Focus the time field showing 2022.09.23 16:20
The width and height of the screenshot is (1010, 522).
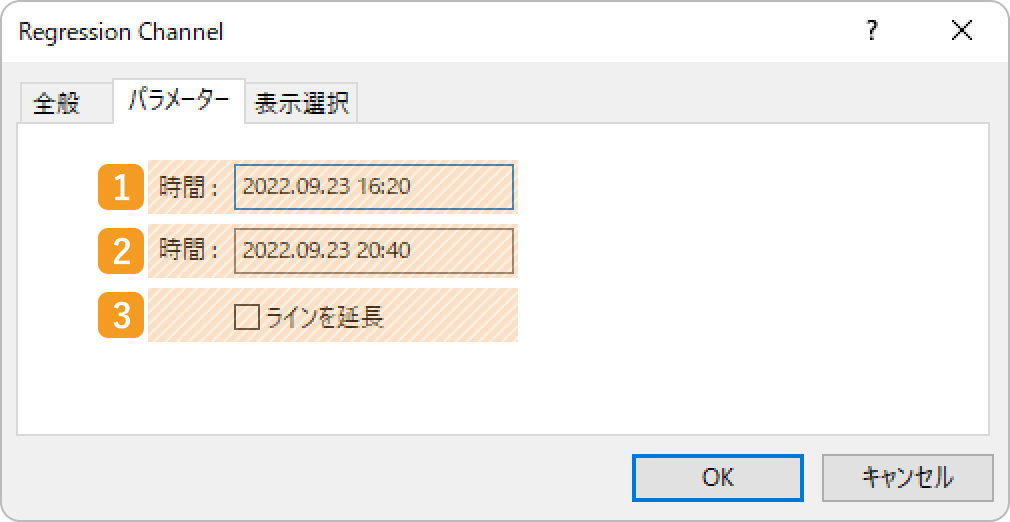(x=374, y=187)
